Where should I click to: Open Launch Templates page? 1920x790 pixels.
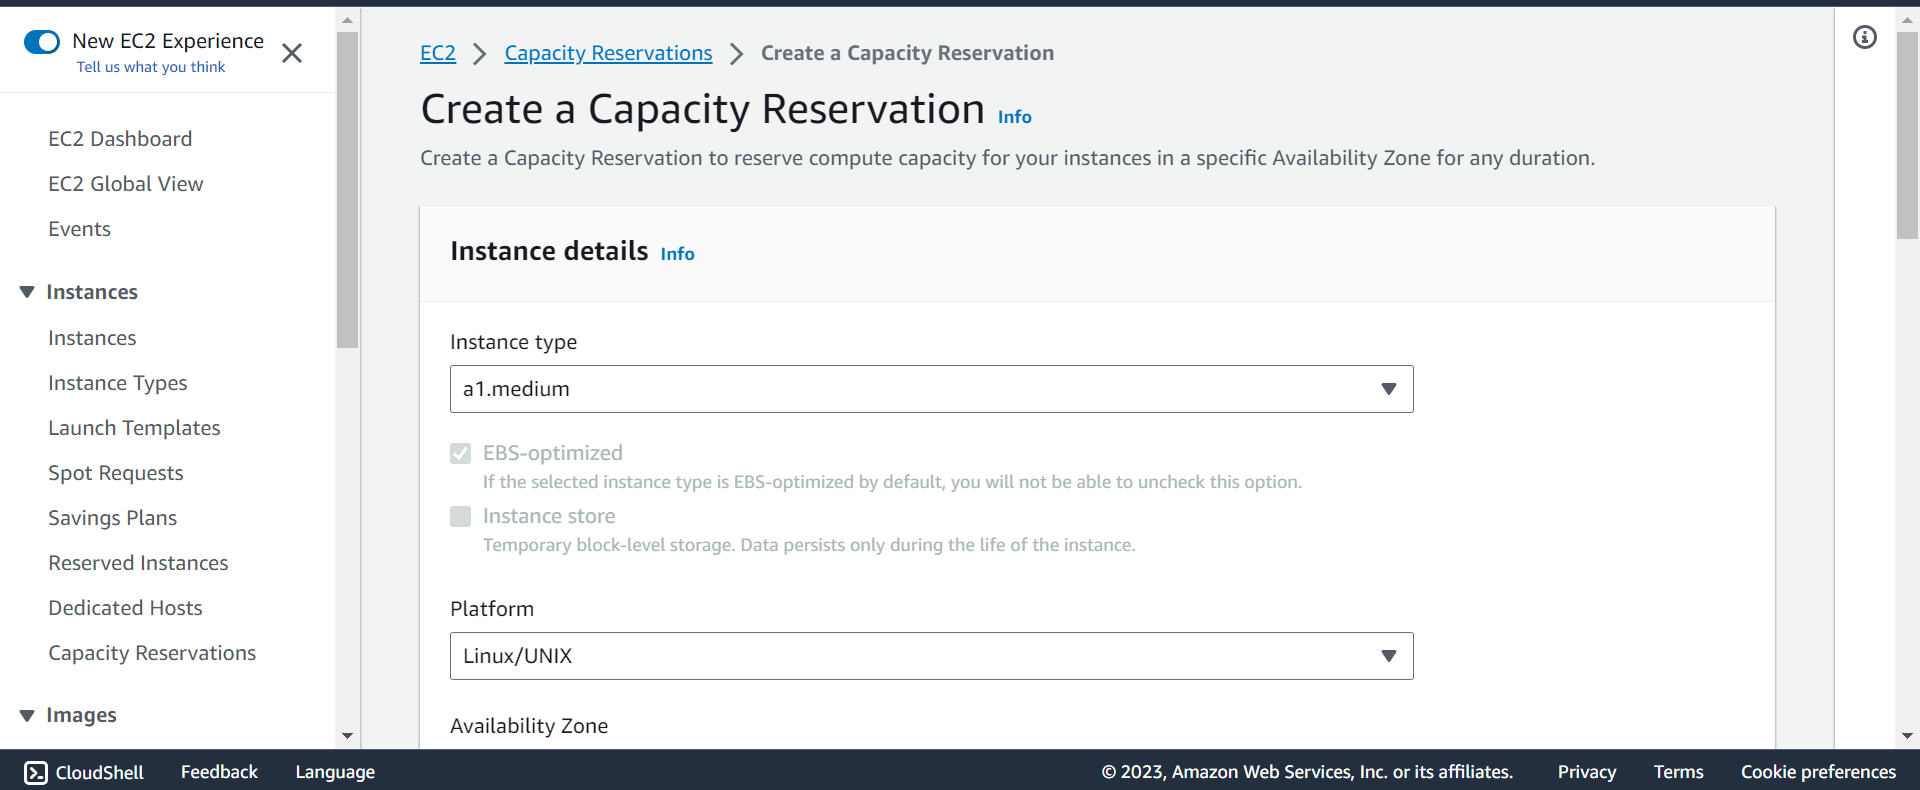134,428
